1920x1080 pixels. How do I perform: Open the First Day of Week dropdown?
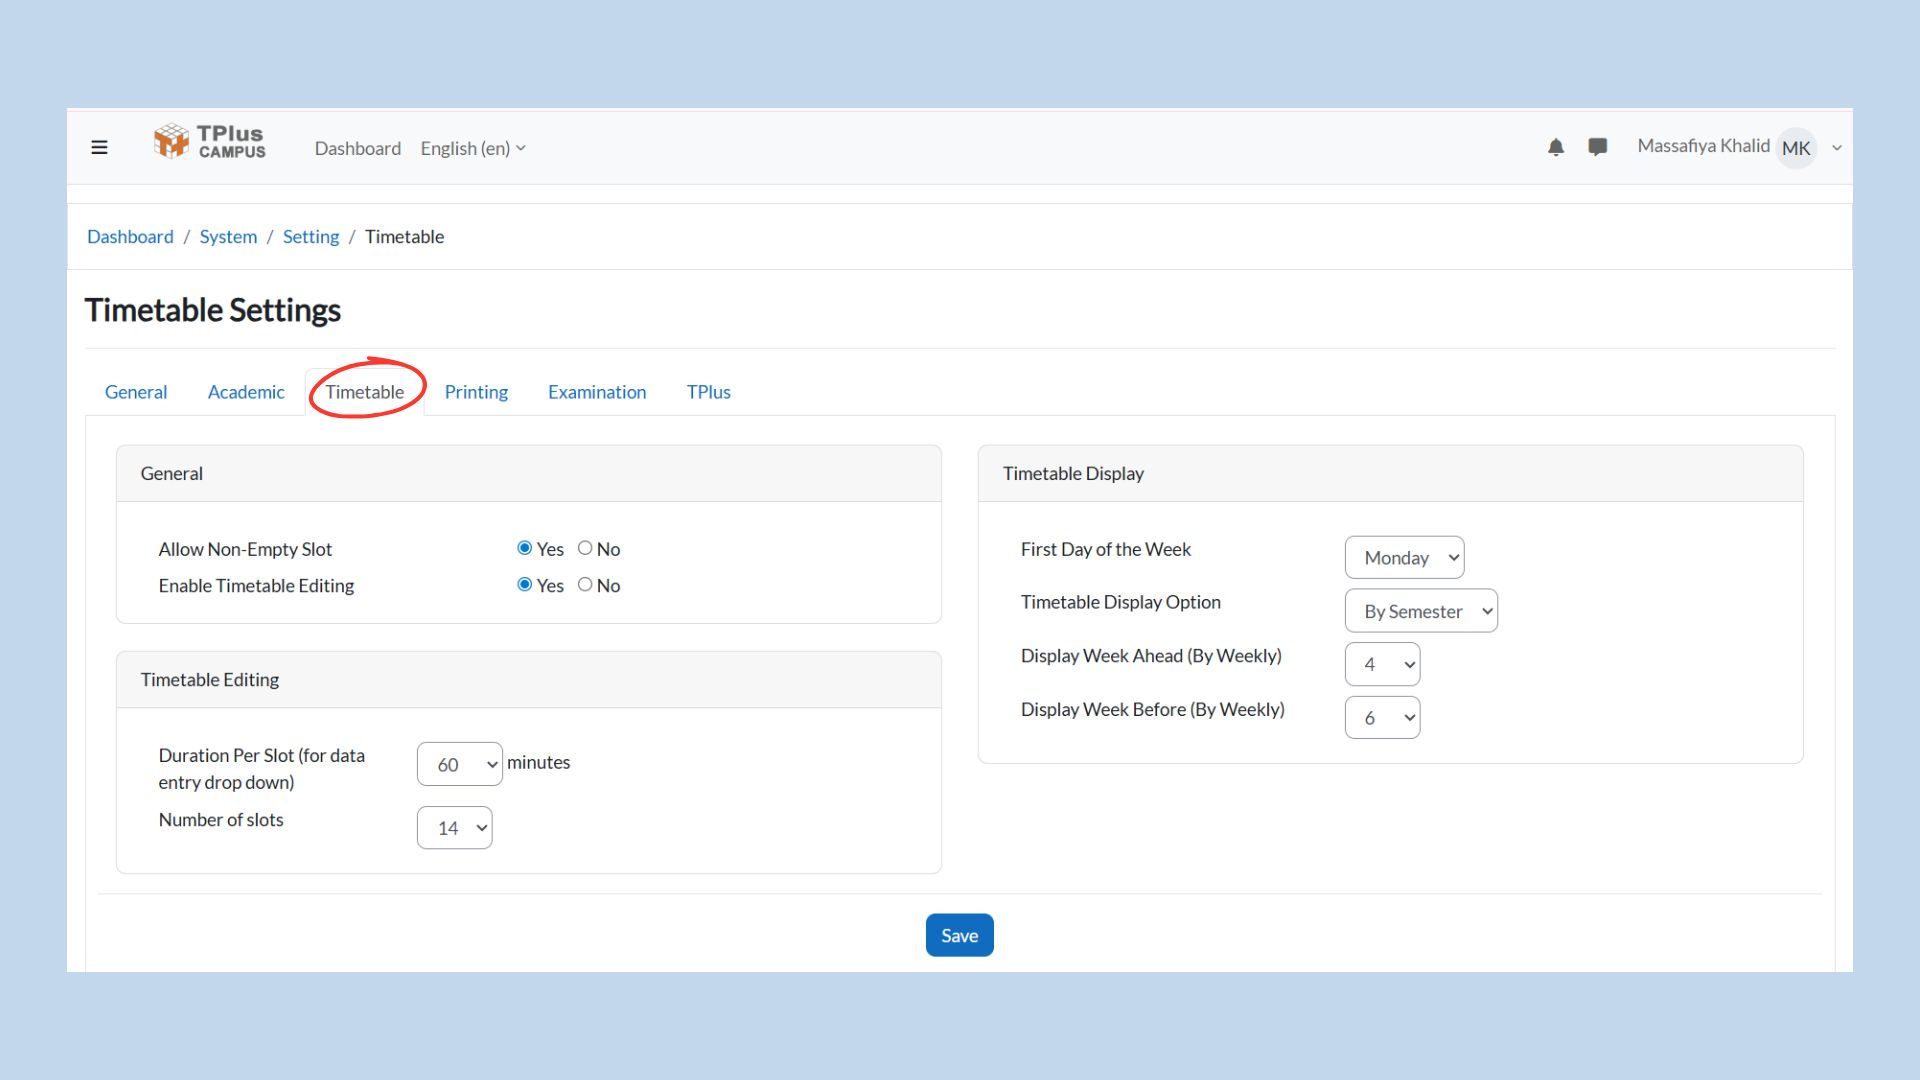pos(1404,558)
